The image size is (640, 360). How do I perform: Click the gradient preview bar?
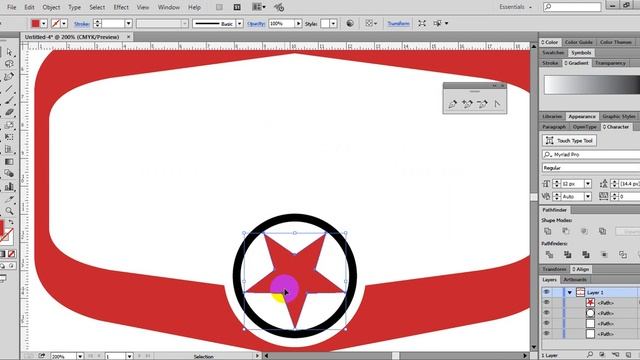click(x=592, y=85)
